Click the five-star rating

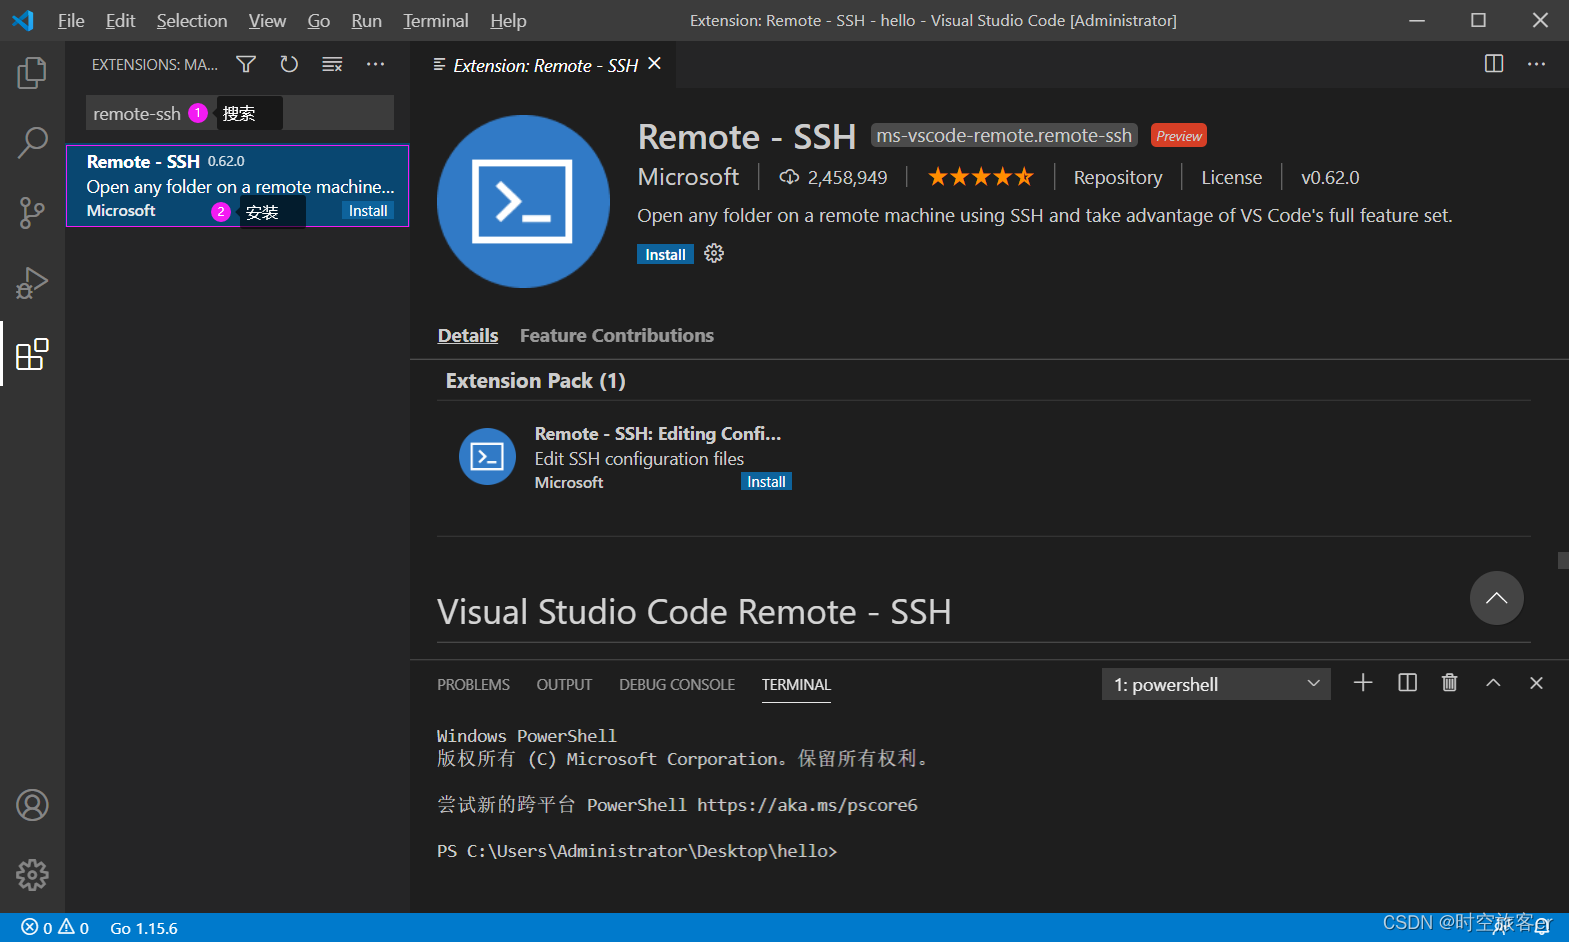point(981,177)
